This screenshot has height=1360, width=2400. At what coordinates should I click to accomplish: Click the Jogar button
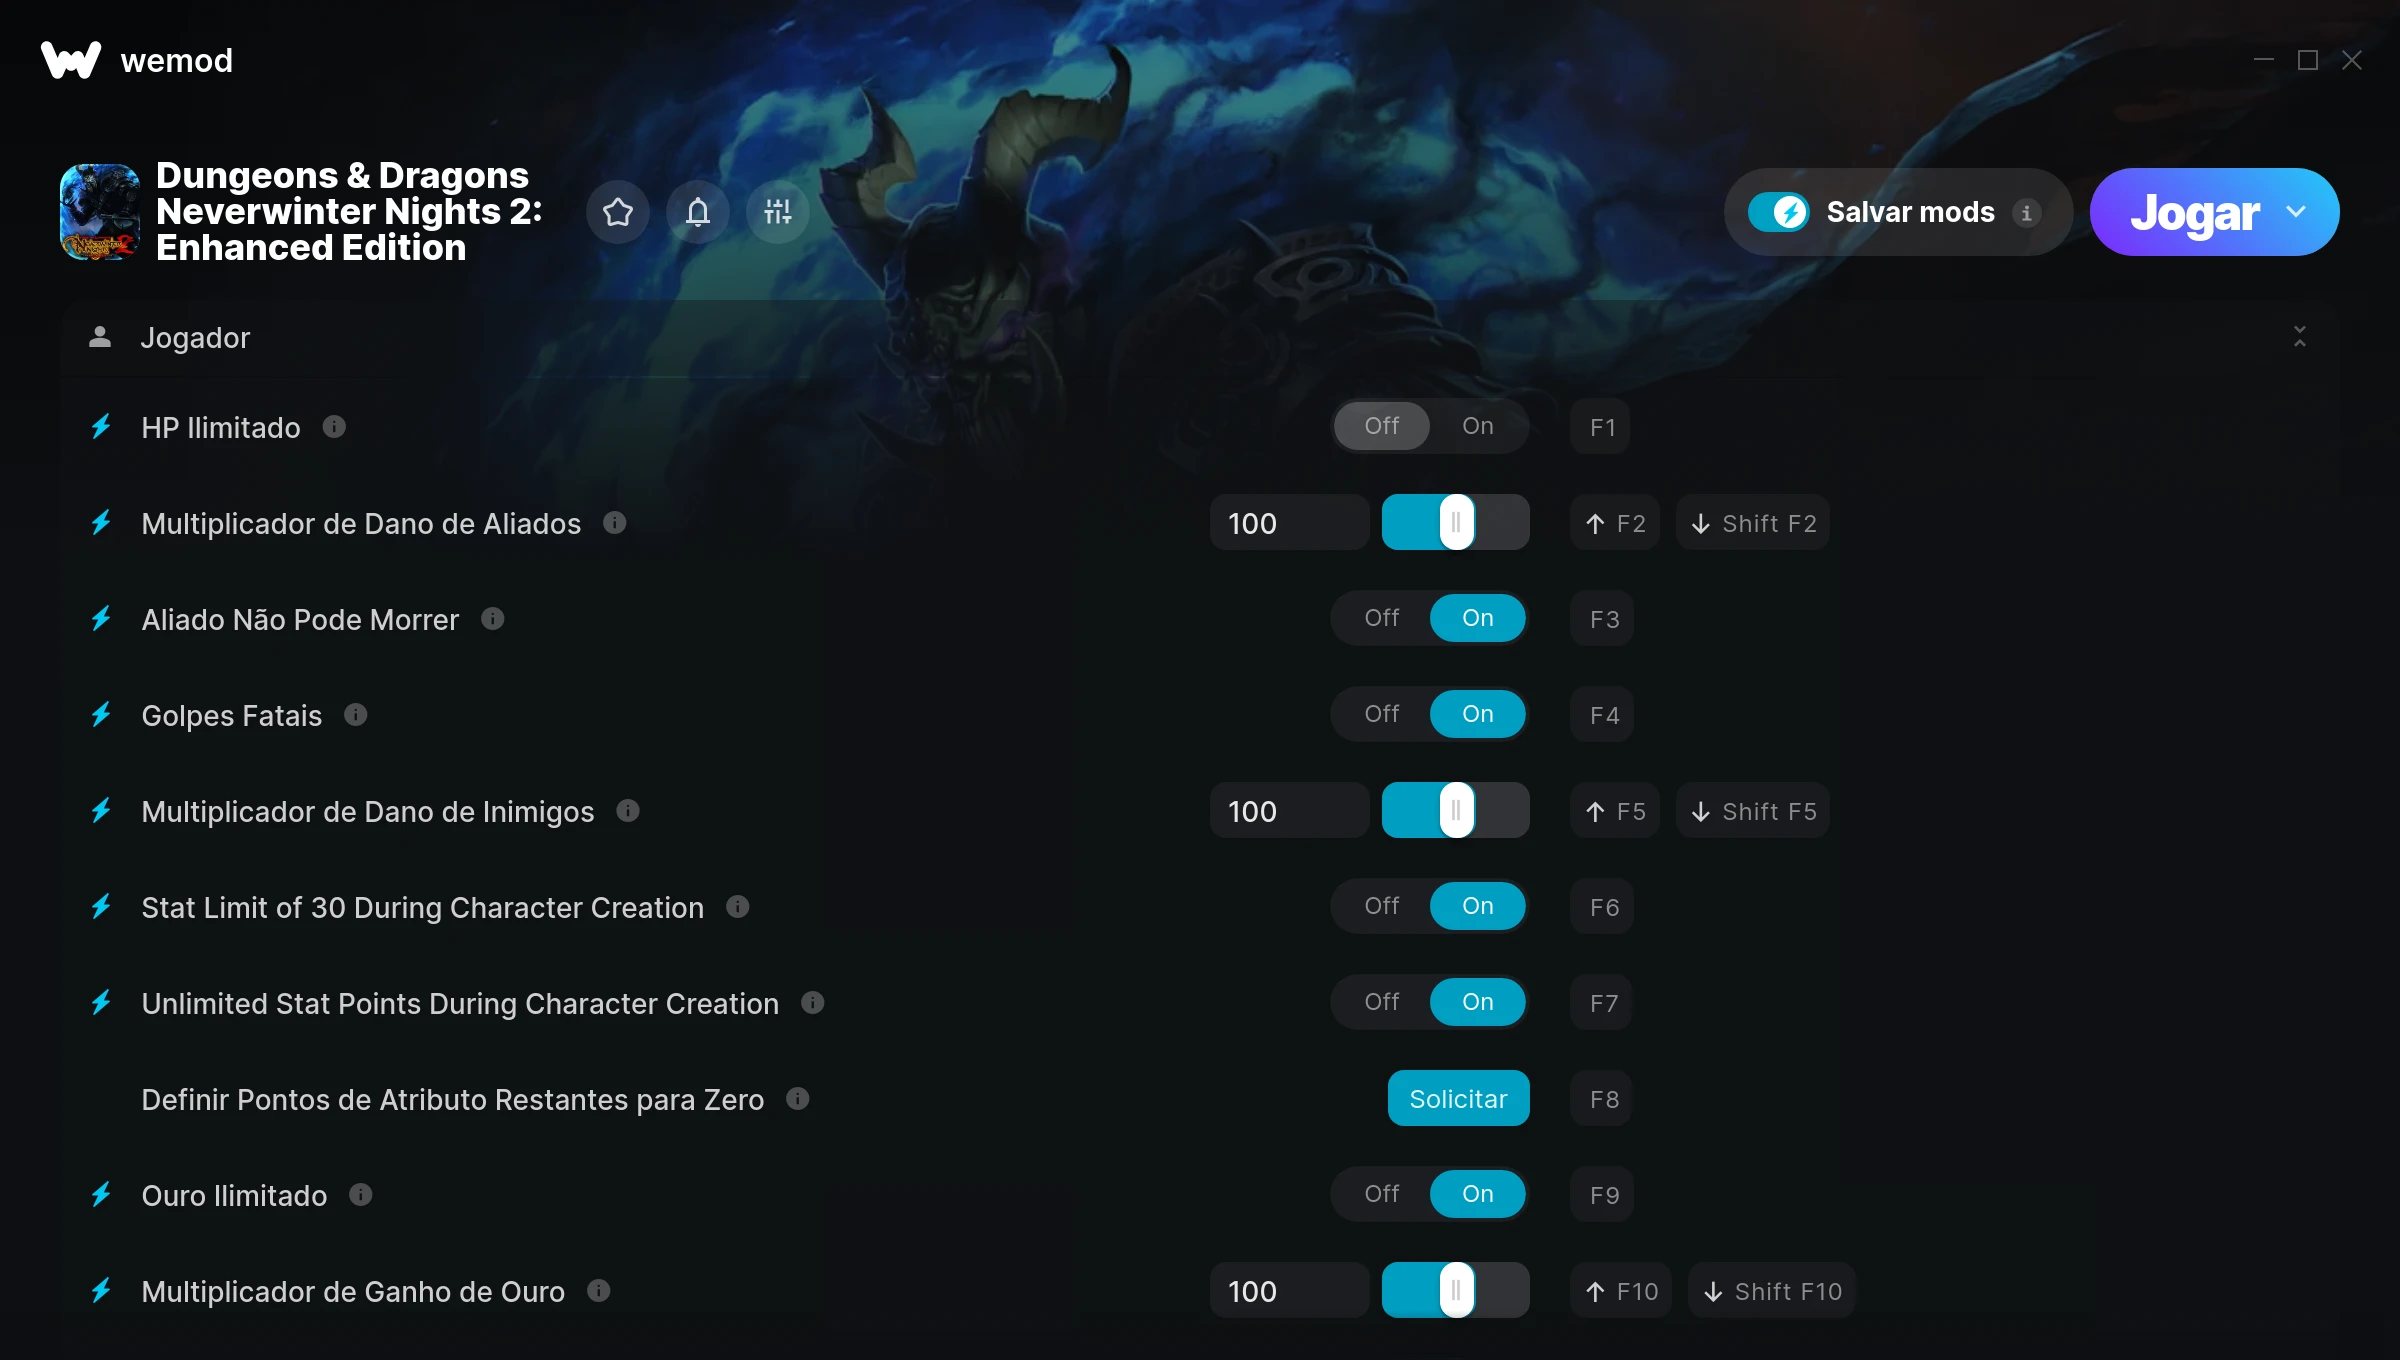click(2195, 212)
